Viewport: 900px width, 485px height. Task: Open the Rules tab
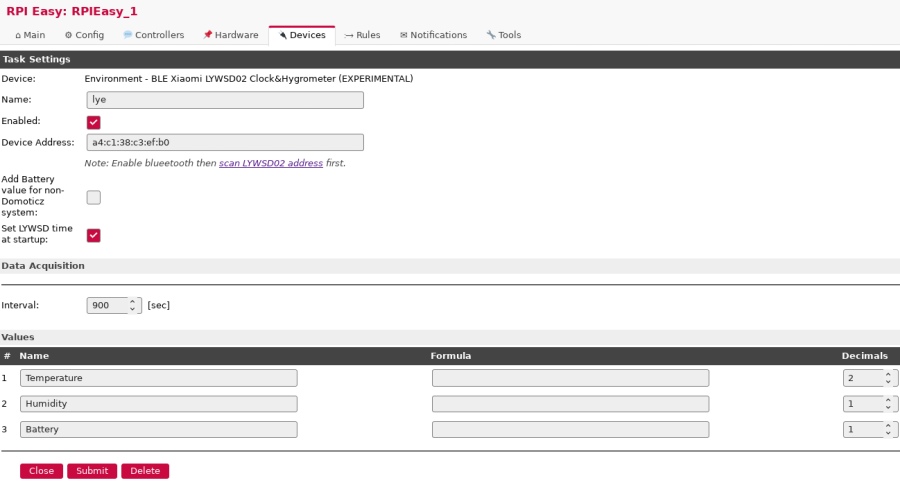[x=362, y=35]
